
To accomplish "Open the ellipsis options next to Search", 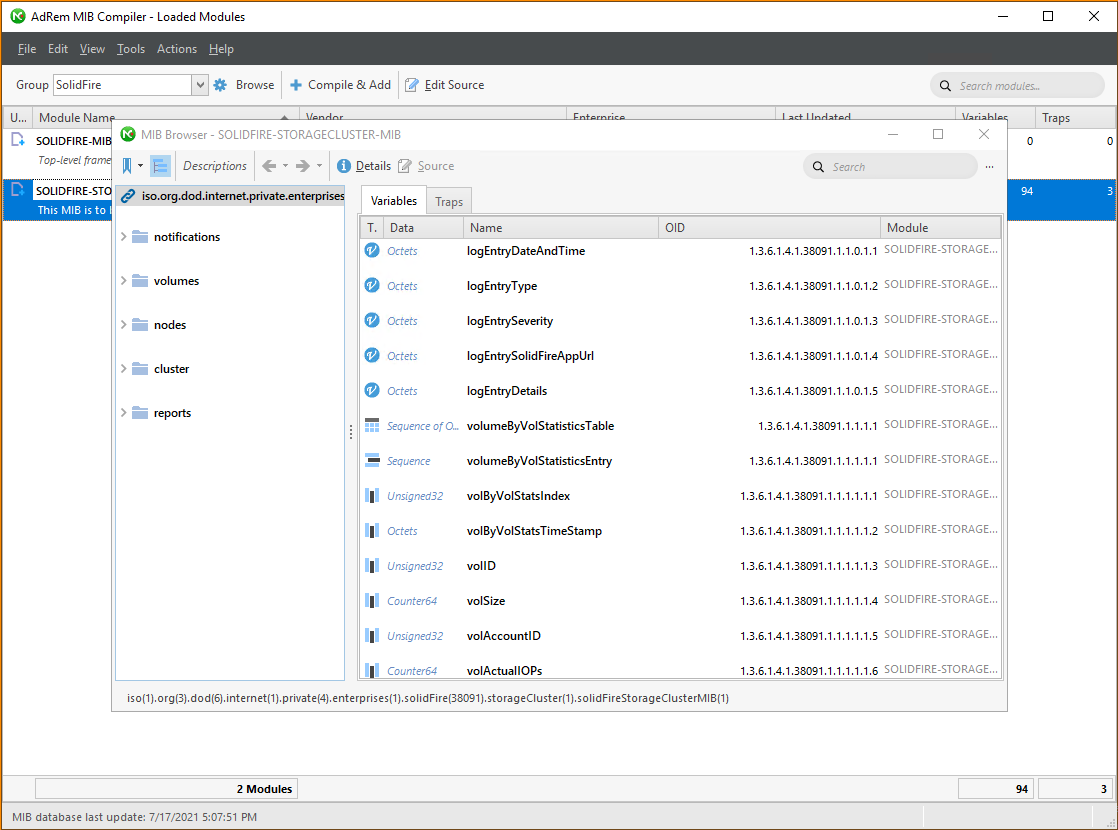I will (x=990, y=167).
